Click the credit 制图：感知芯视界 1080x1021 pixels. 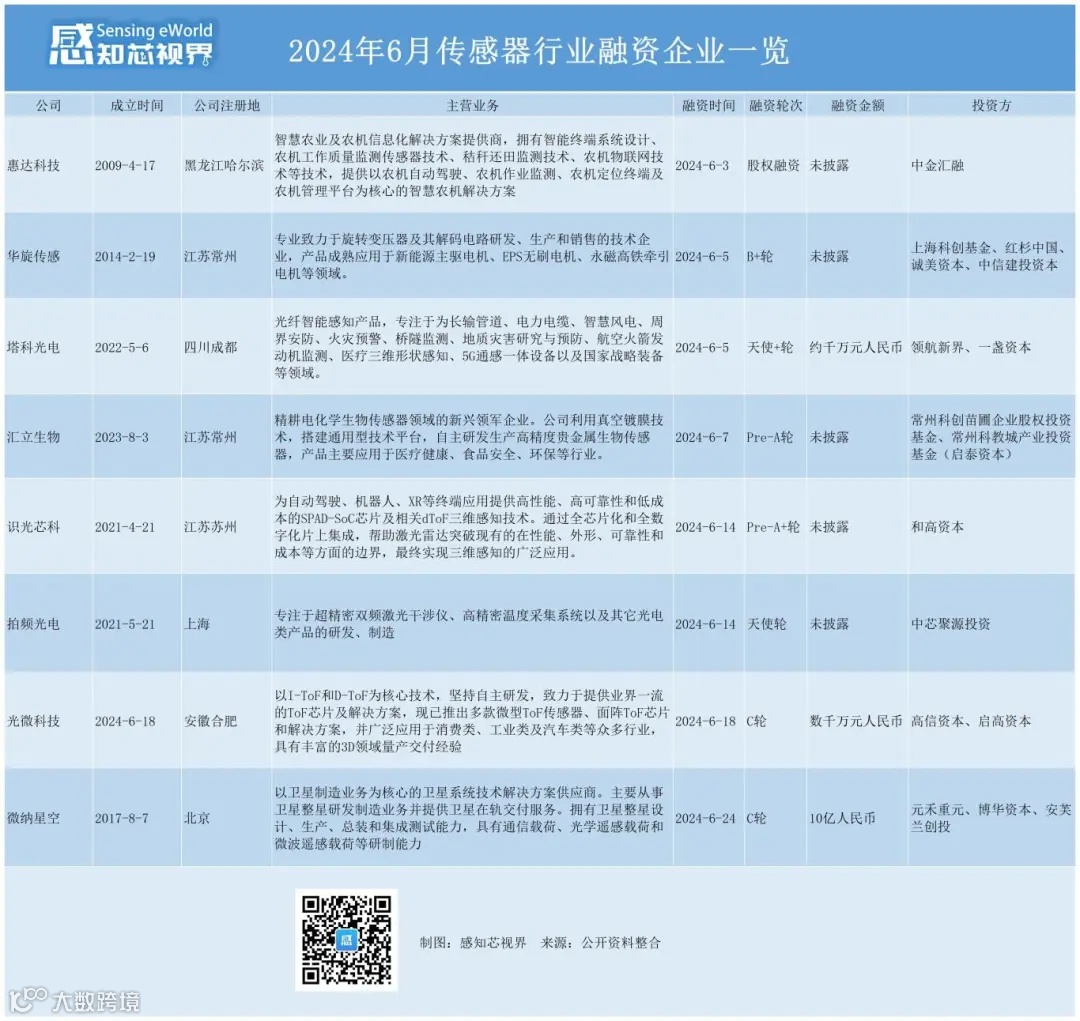[473, 942]
